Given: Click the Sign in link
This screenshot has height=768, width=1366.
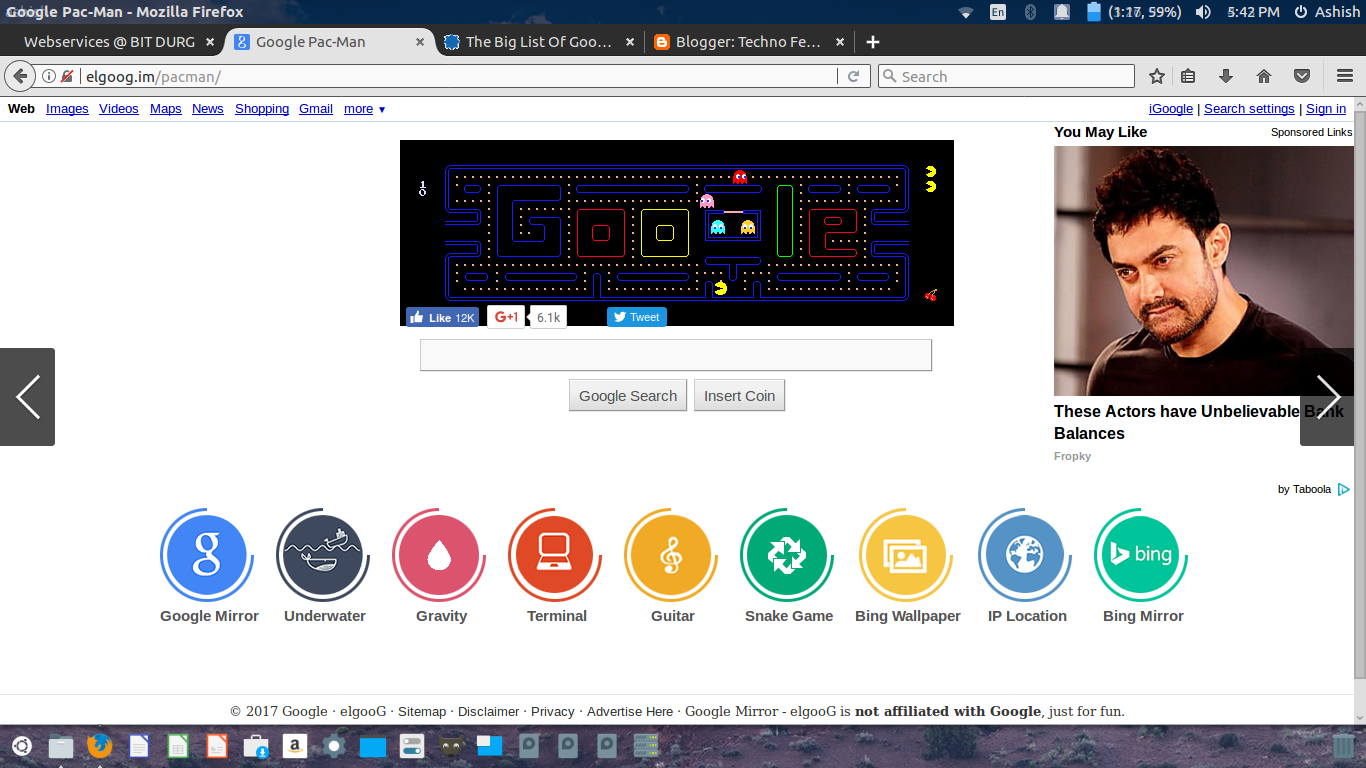Looking at the screenshot, I should tap(1326, 109).
